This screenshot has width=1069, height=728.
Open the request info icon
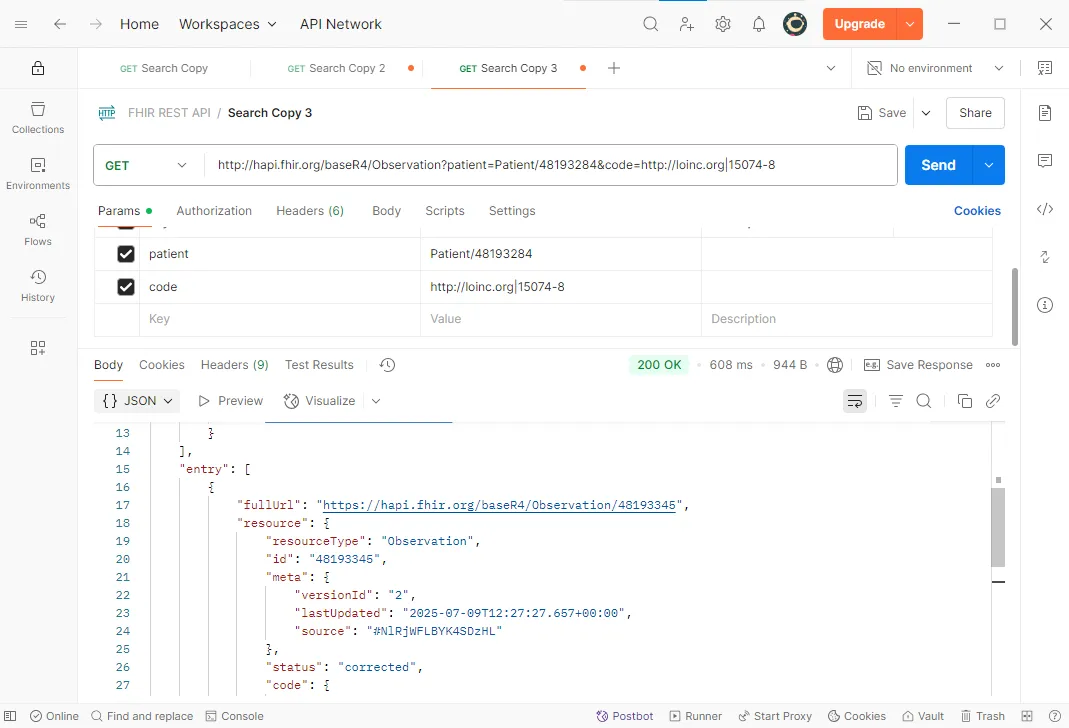click(x=1045, y=305)
